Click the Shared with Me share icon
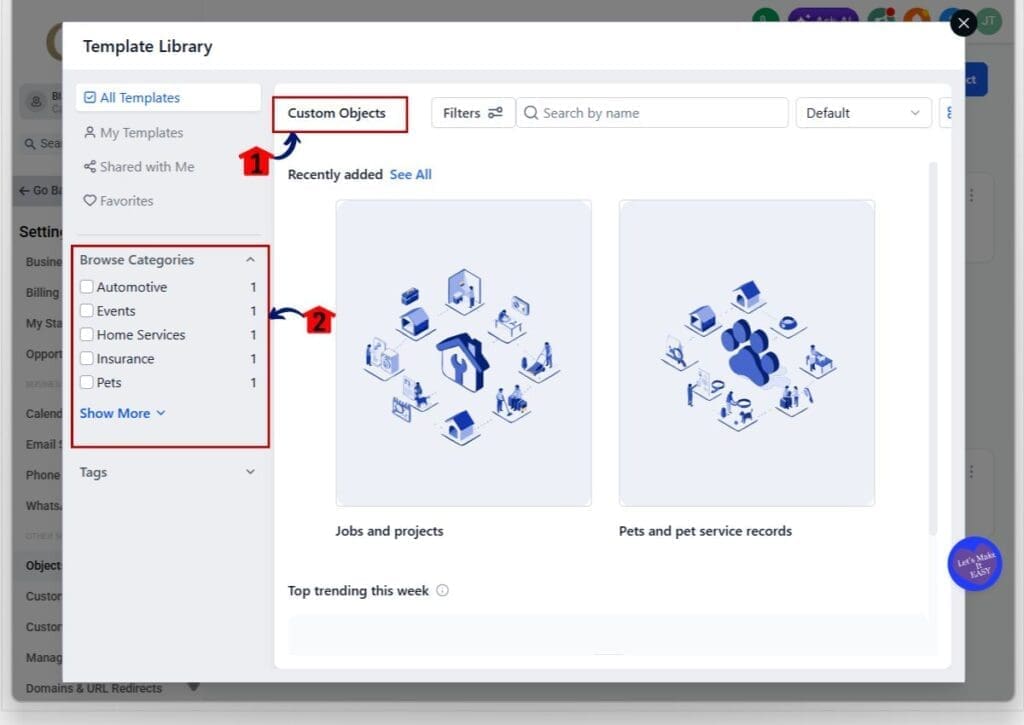The width and height of the screenshot is (1024, 725). (x=89, y=167)
